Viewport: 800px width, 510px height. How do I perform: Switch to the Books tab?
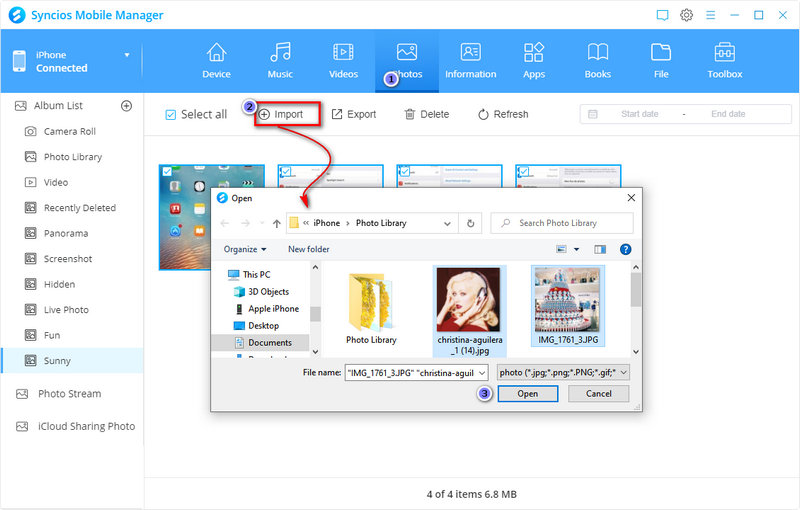597,61
